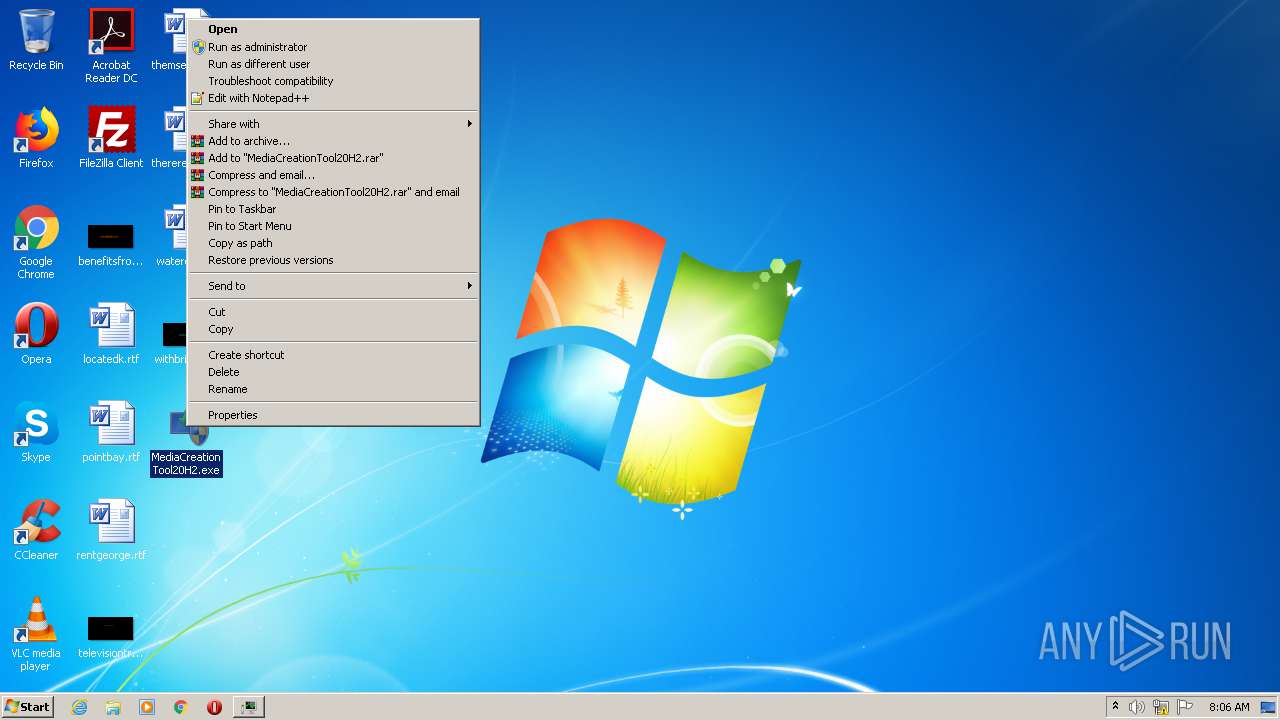Choose Copy as path
Screen dimensions: 1280x720
coord(334,243)
